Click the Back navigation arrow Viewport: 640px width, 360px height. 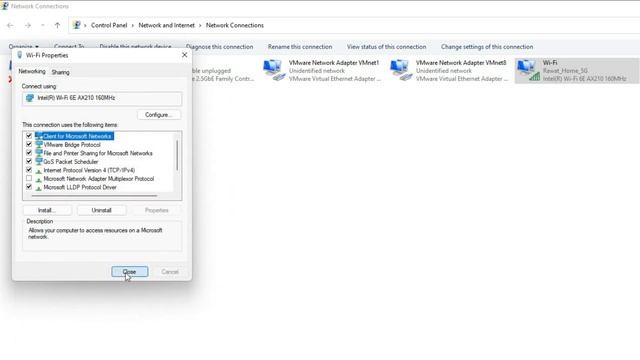pyautogui.click(x=10, y=25)
